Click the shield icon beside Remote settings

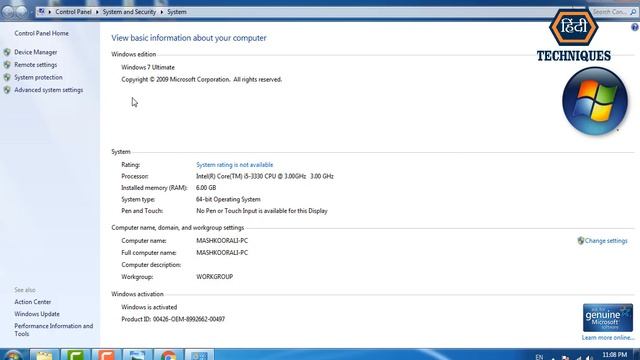(x=7, y=65)
